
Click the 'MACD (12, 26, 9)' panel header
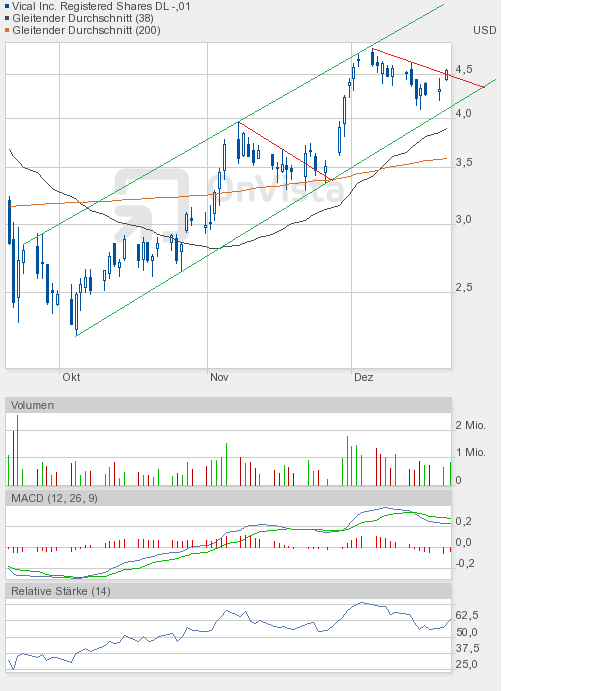(x=228, y=498)
